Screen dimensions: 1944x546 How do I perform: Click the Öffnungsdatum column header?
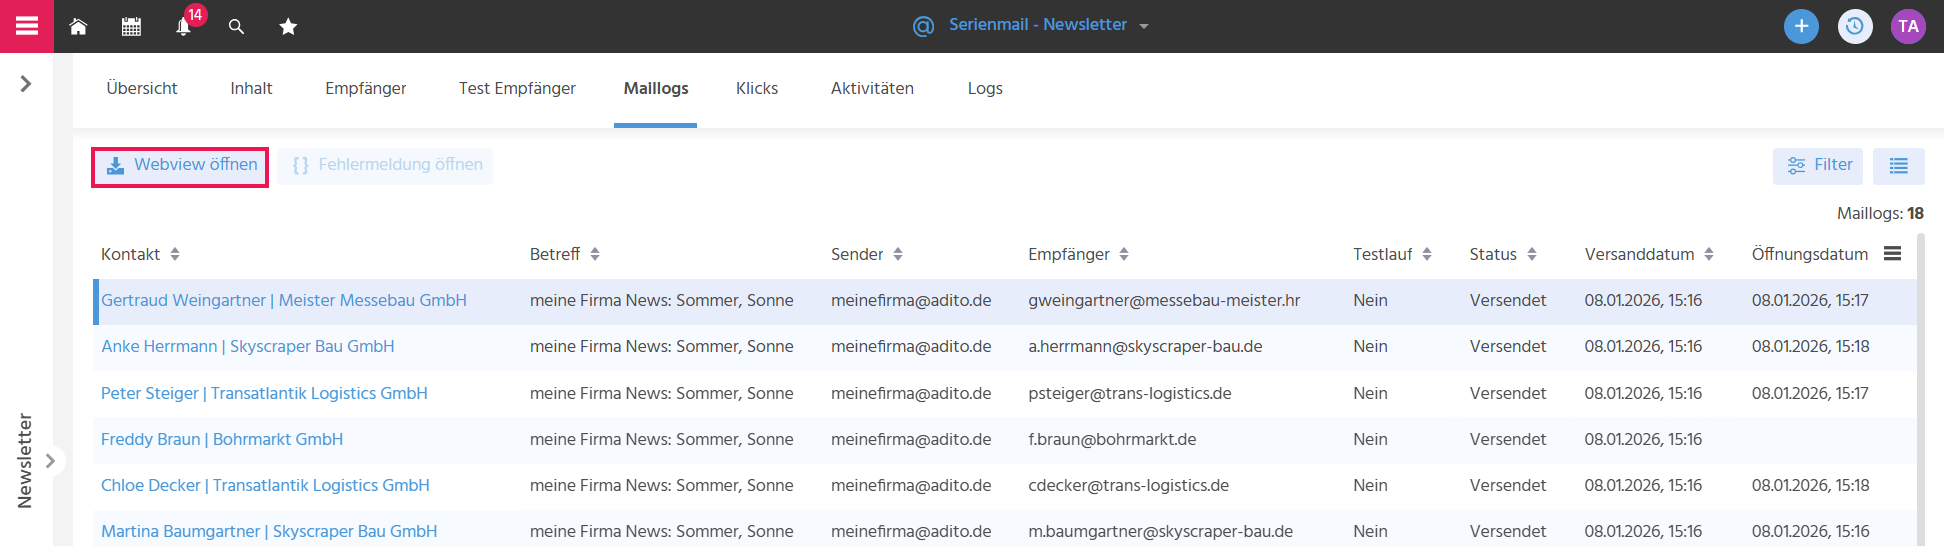pyautogui.click(x=1810, y=254)
